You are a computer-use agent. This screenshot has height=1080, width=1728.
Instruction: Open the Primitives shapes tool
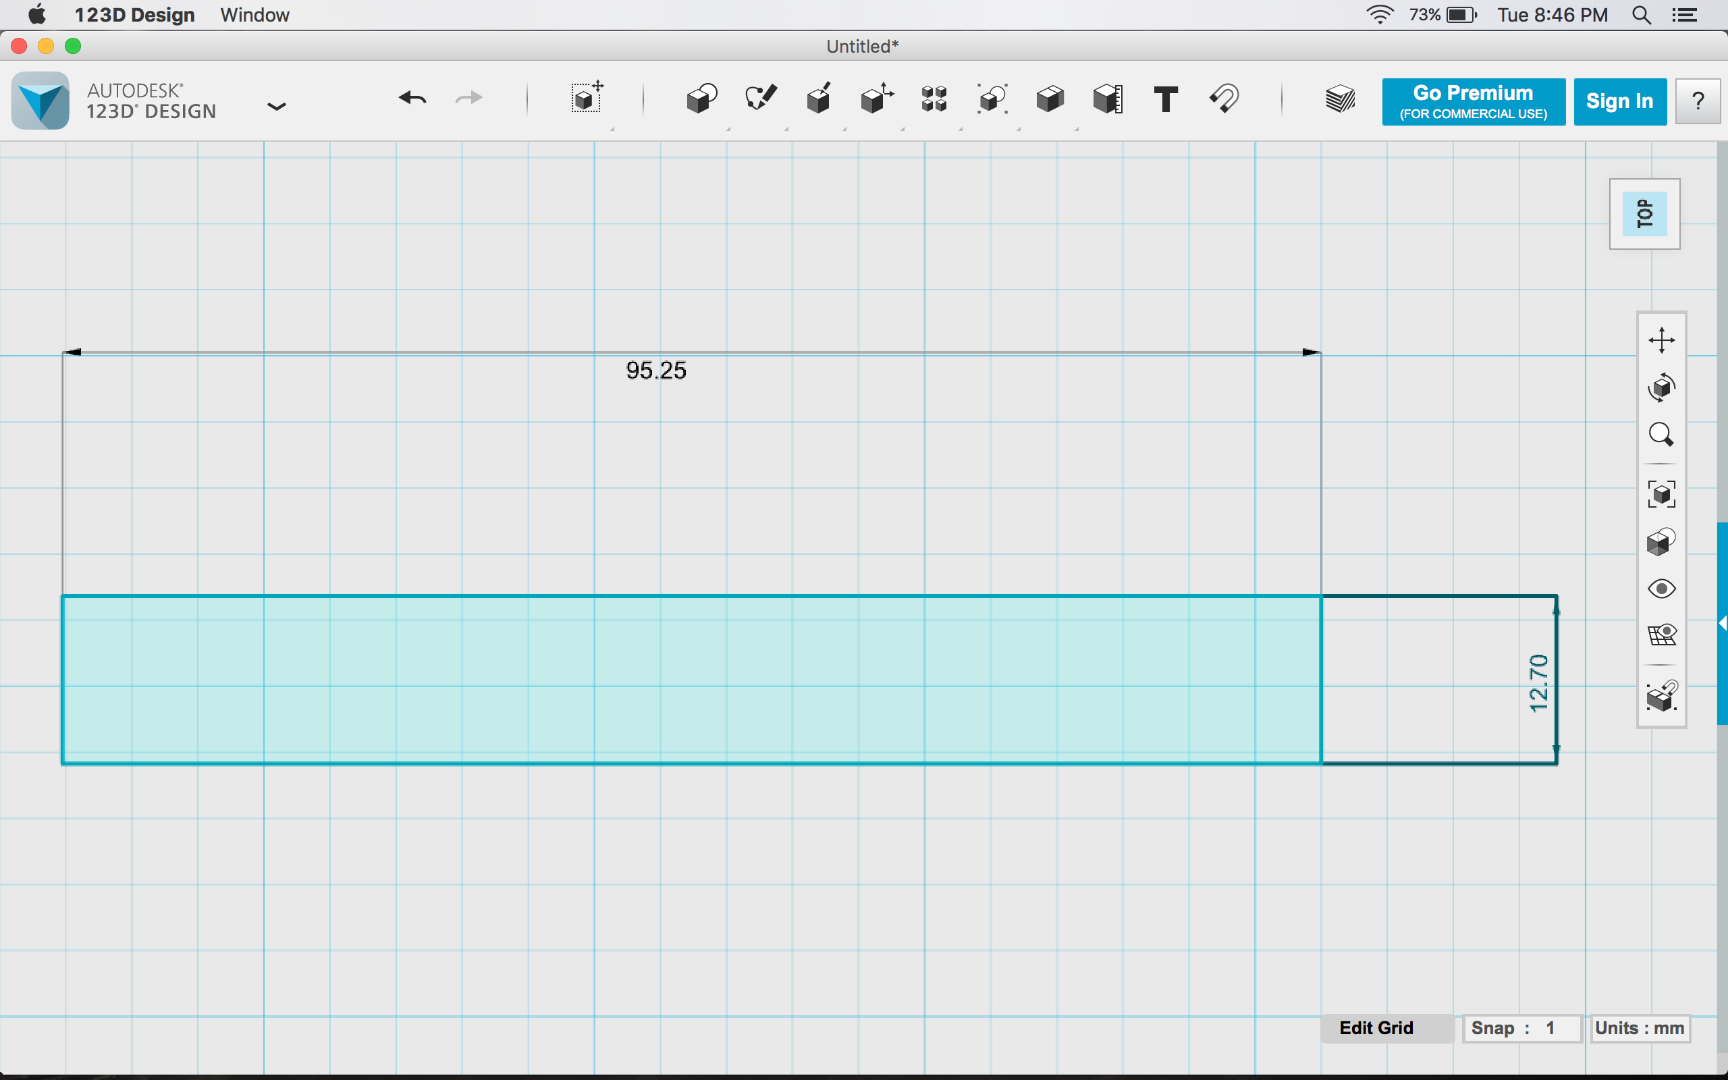(702, 98)
